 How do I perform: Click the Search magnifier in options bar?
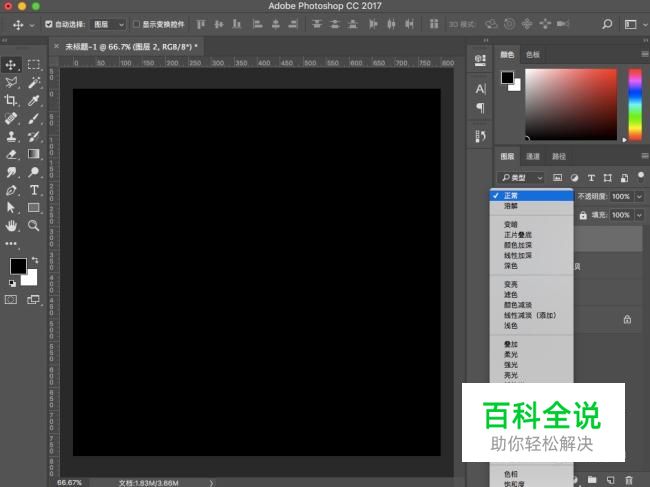pos(607,24)
